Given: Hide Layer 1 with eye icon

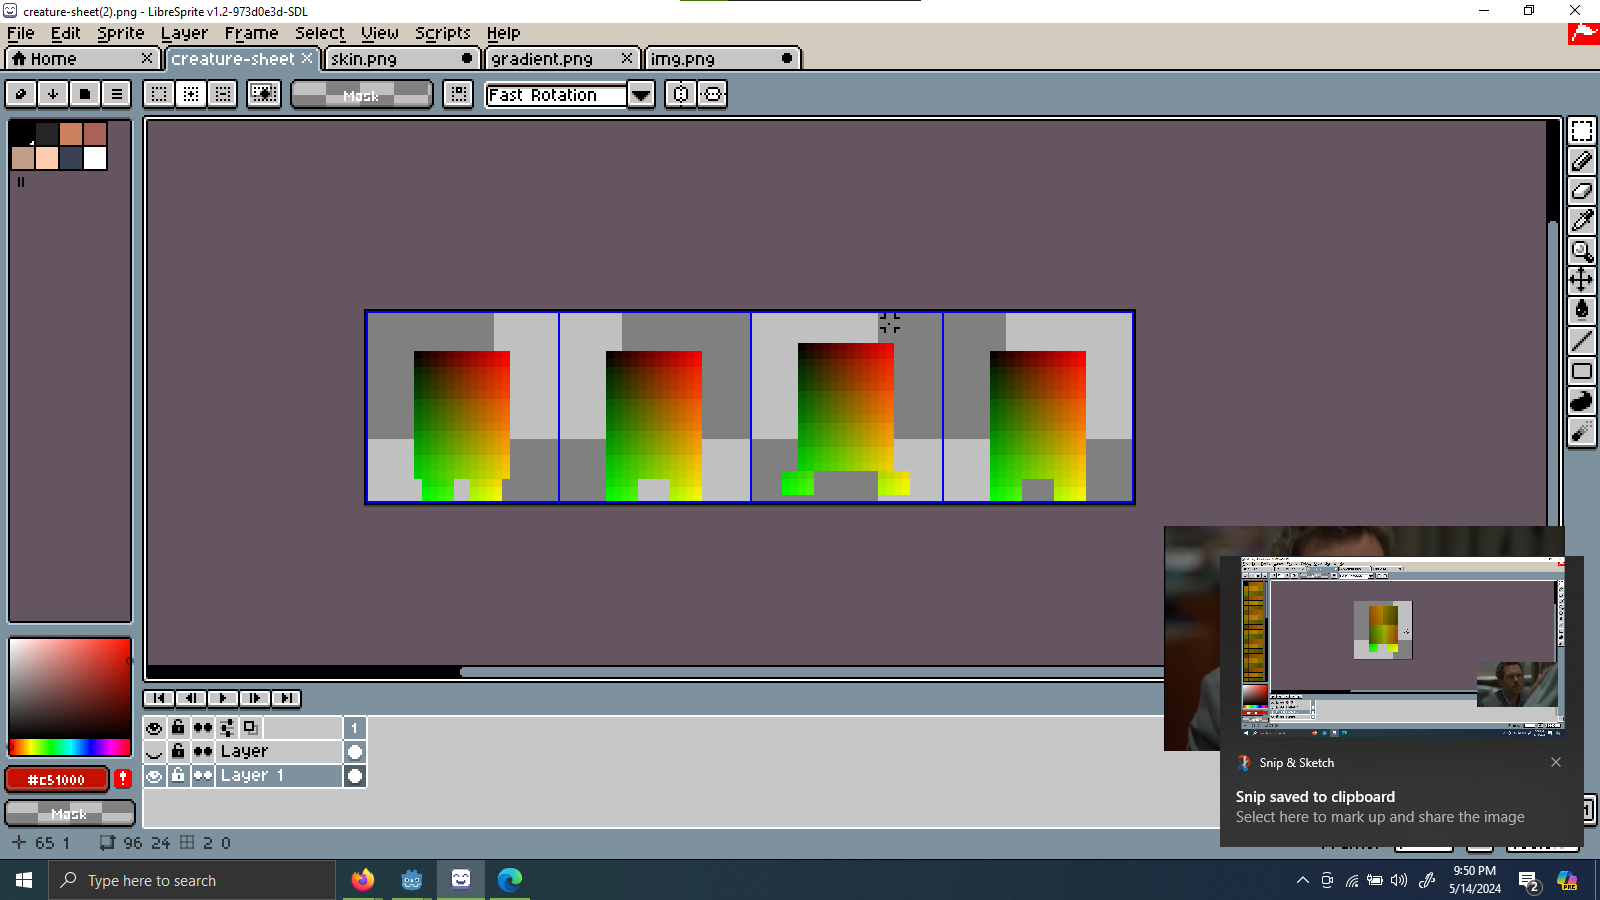Looking at the screenshot, I should point(154,776).
